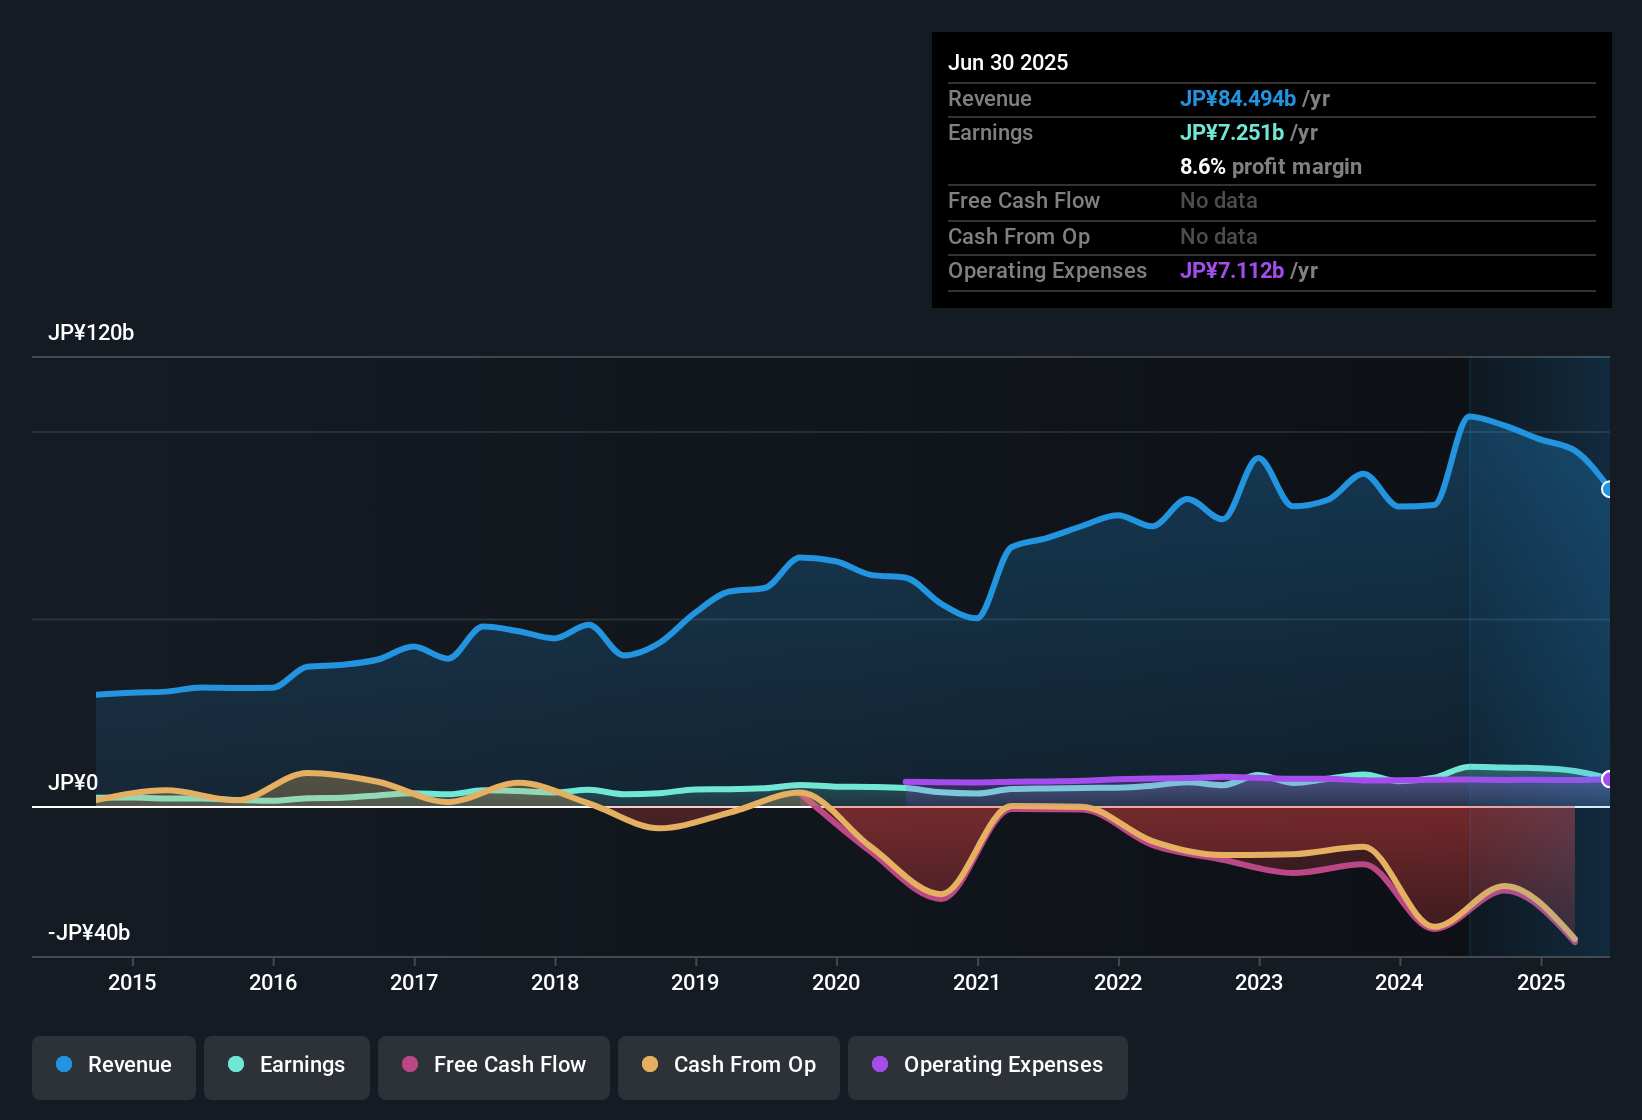This screenshot has height=1120, width=1642.
Task: Click the blue Revenue line peak near 2024
Action: (1472, 418)
